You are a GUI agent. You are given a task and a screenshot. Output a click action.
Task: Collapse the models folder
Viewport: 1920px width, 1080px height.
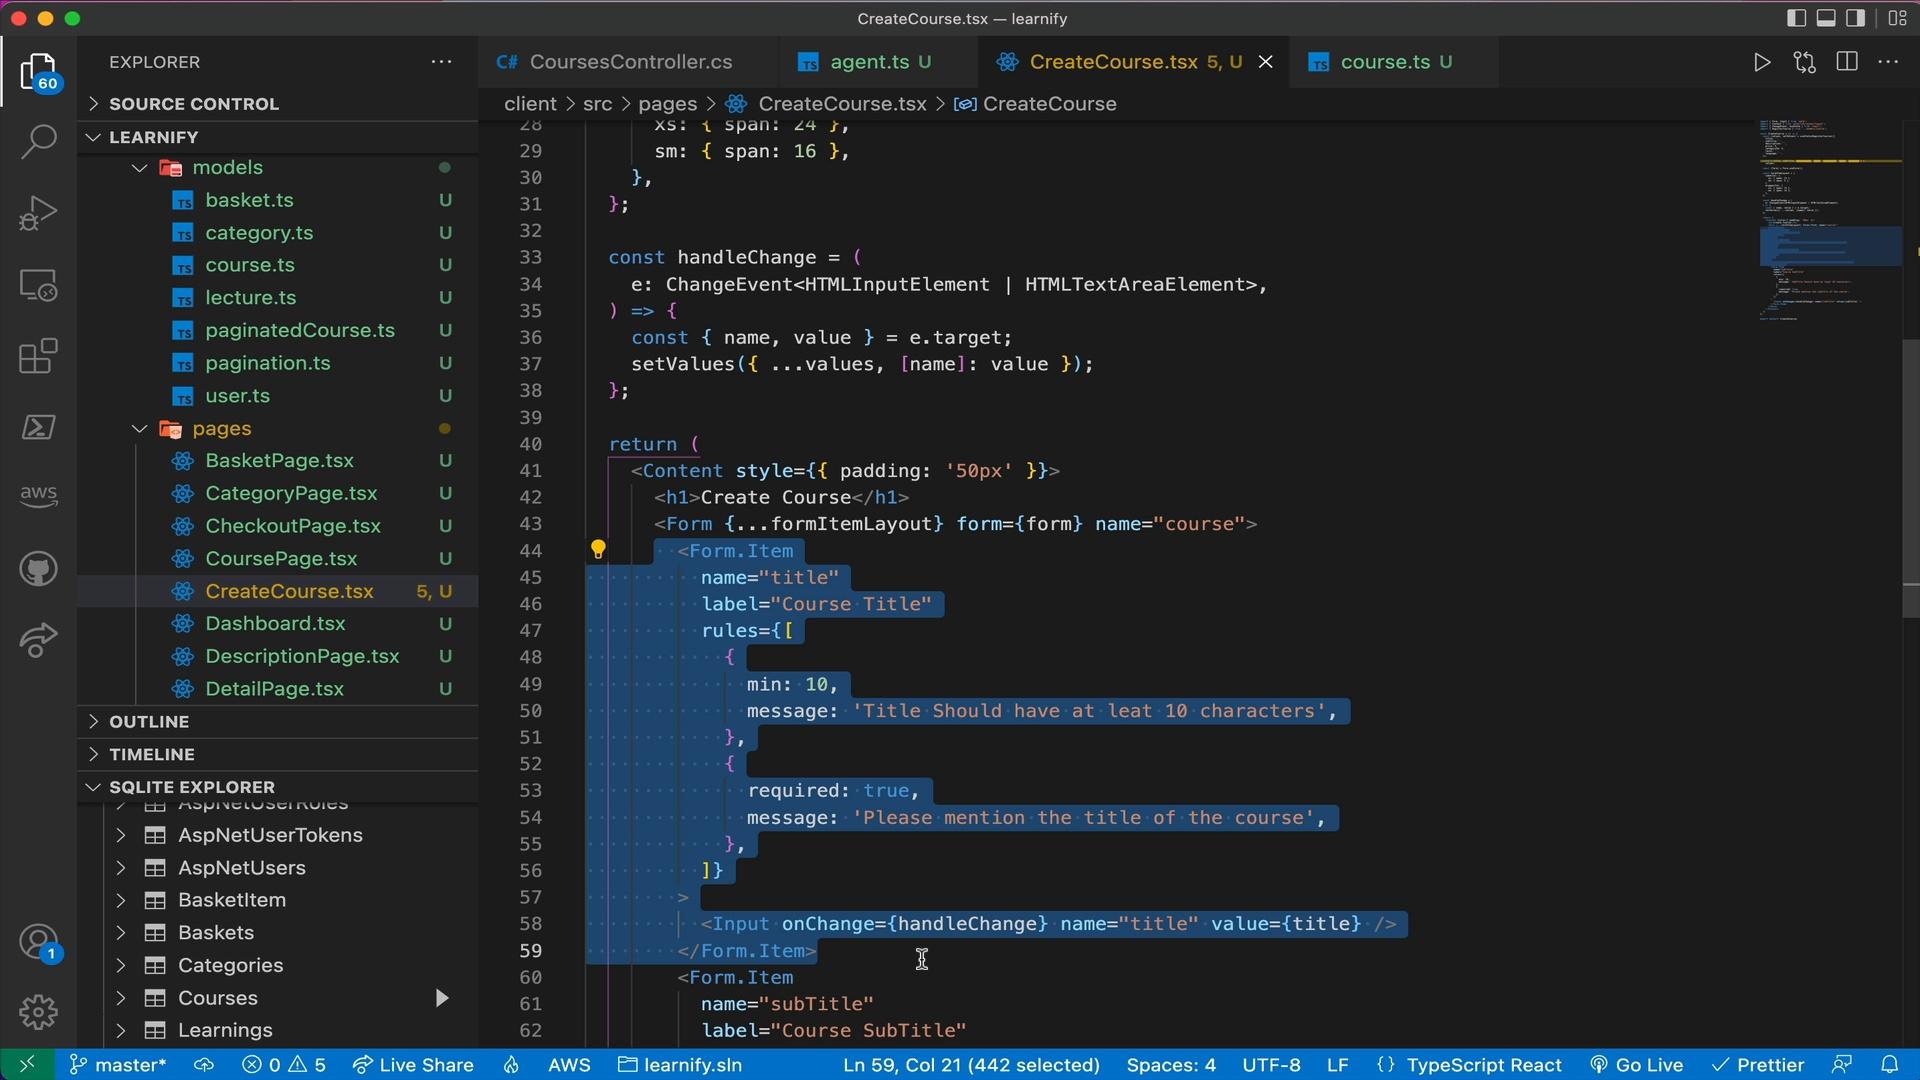click(140, 168)
